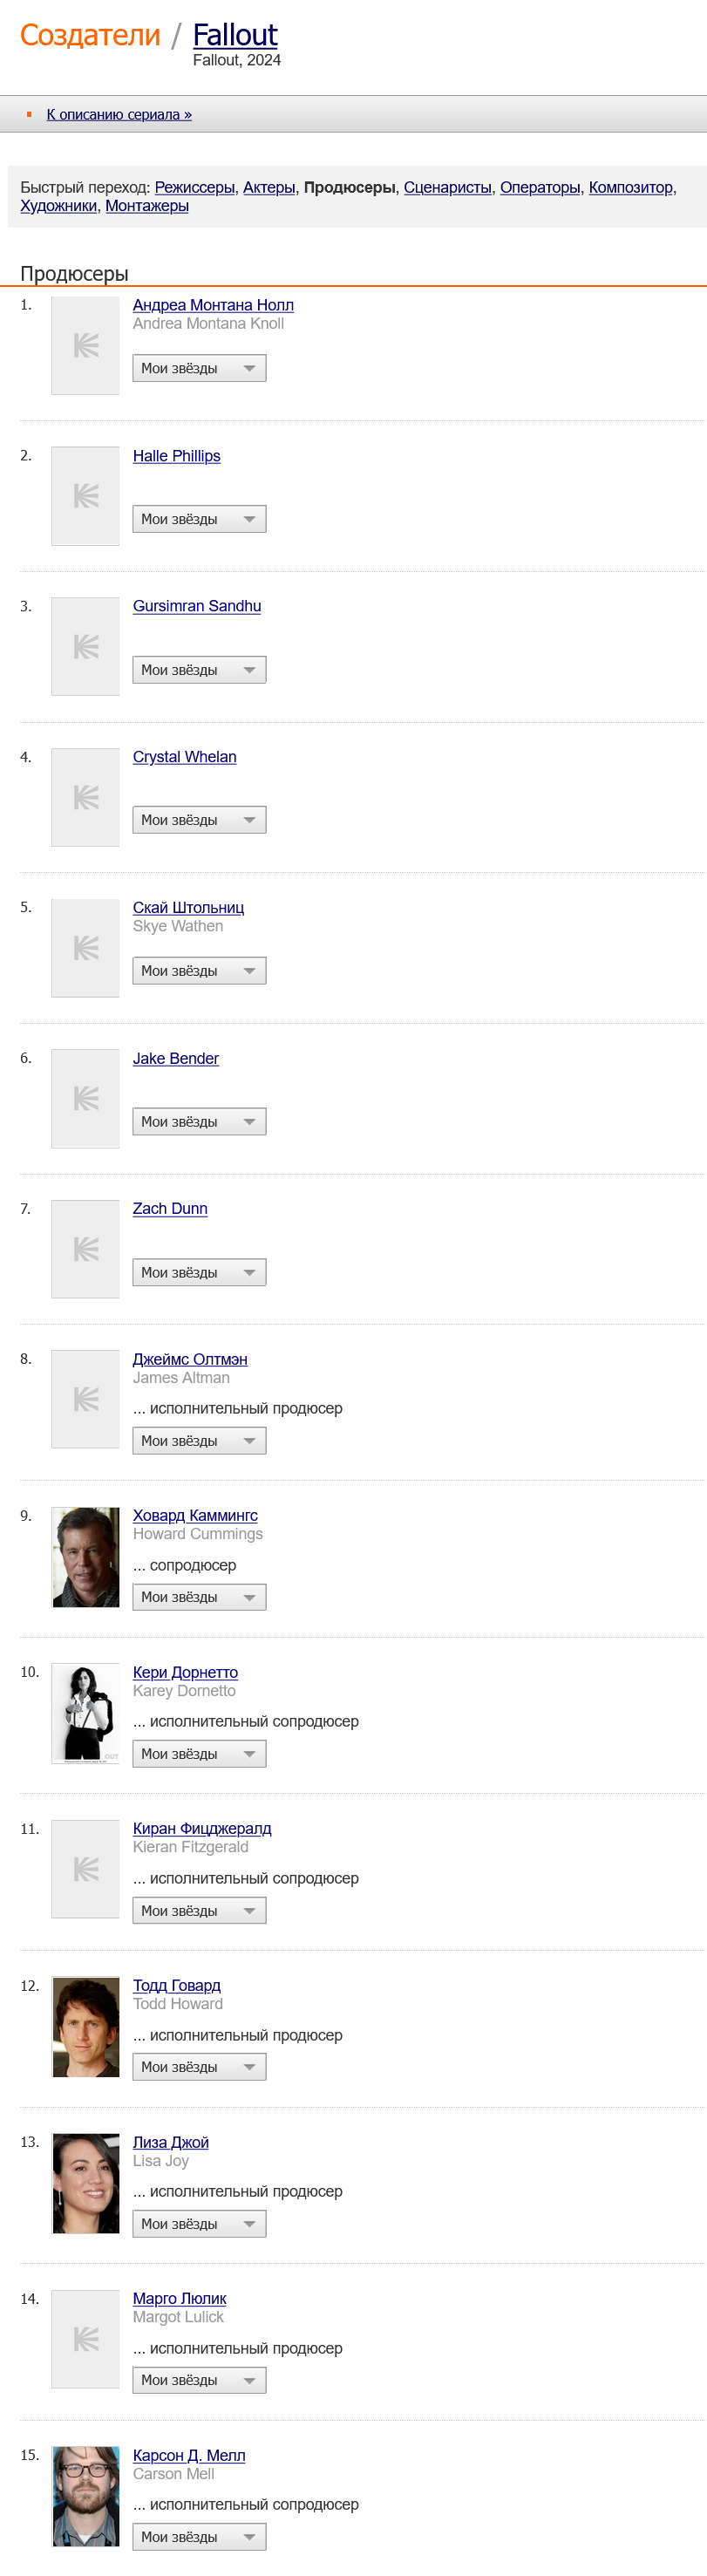This screenshot has width=707, height=2576.
Task: Go back via 'К описанию сериала' link
Action: pos(119,115)
